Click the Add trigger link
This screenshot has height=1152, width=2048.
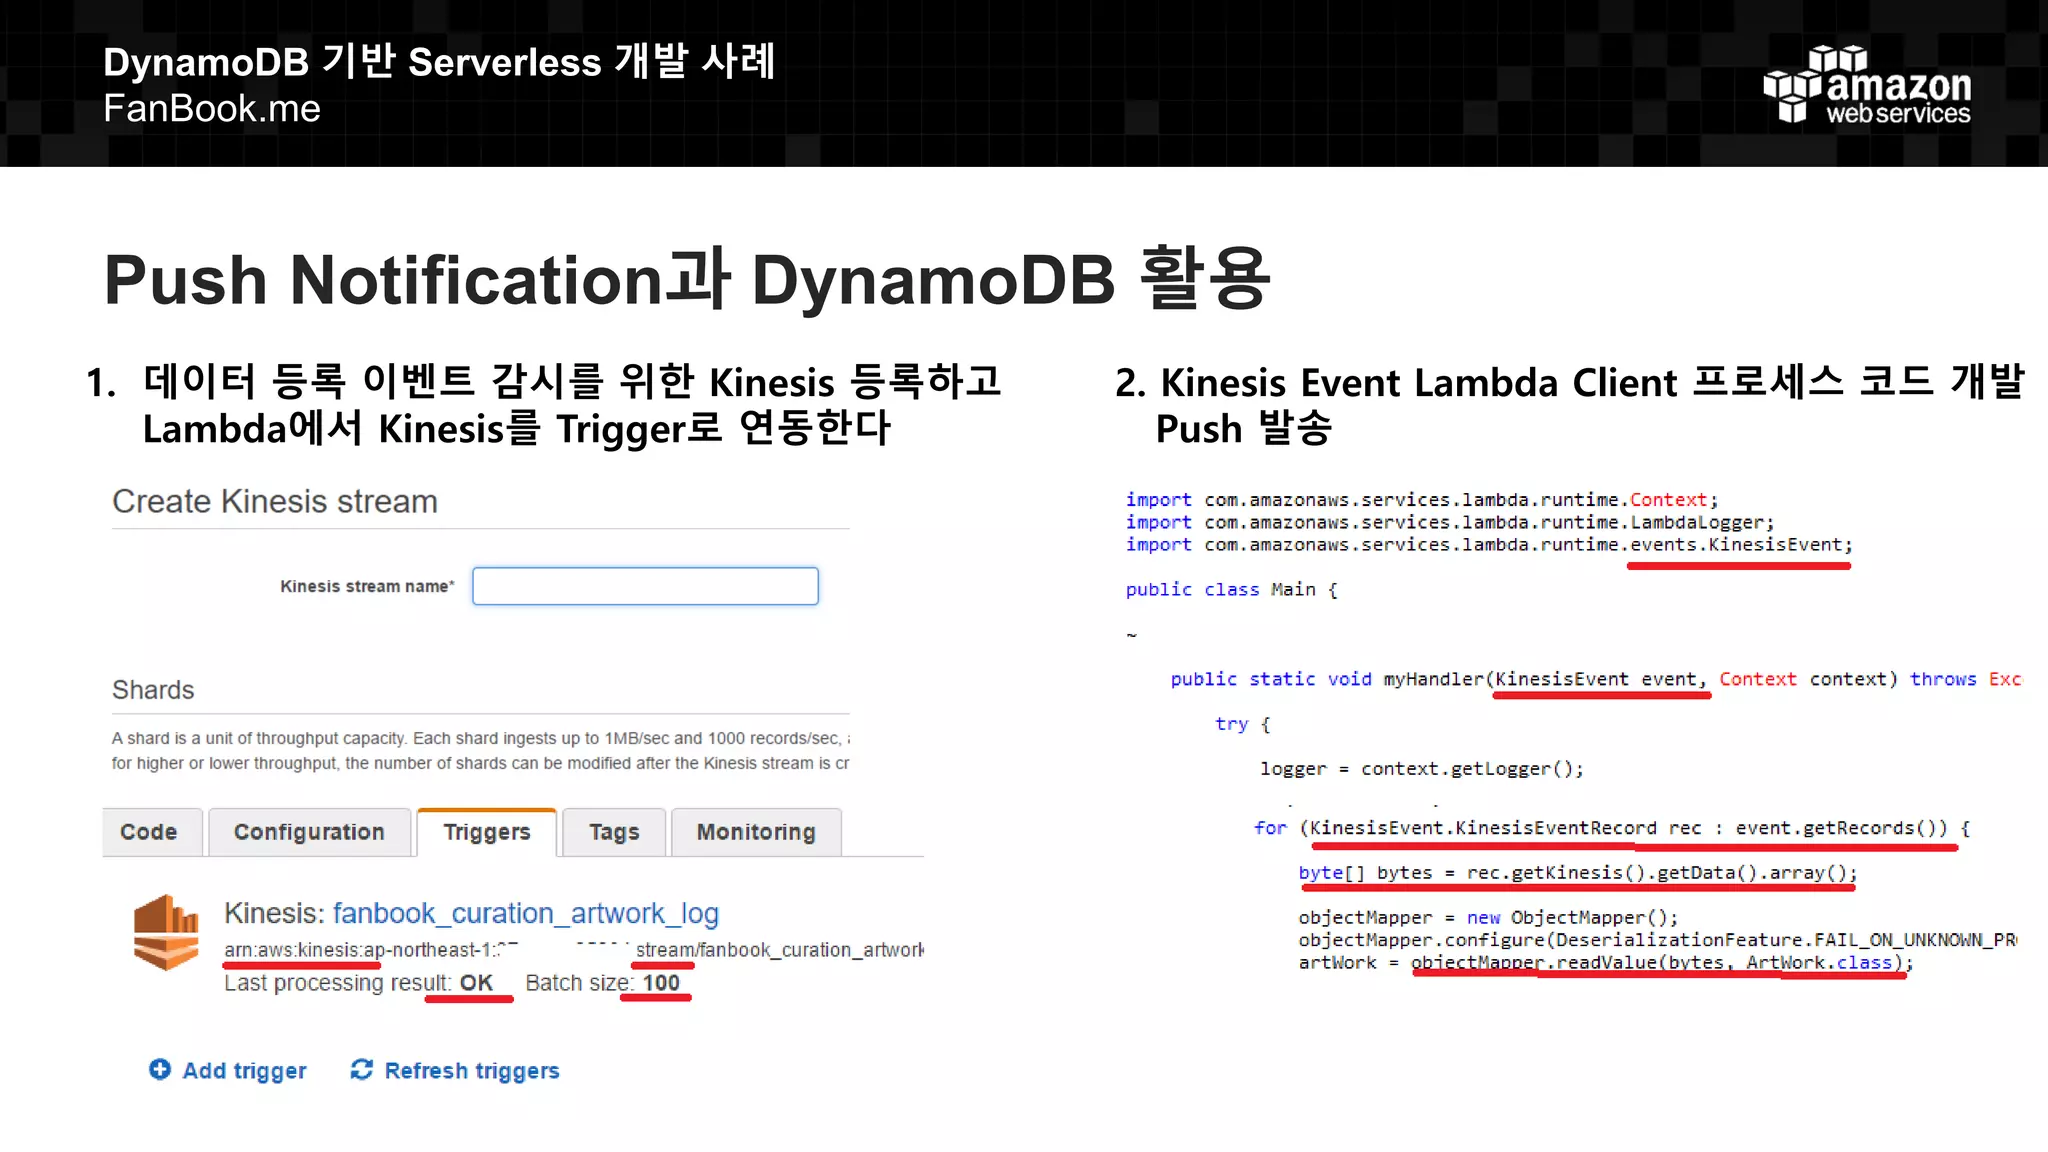(244, 1070)
